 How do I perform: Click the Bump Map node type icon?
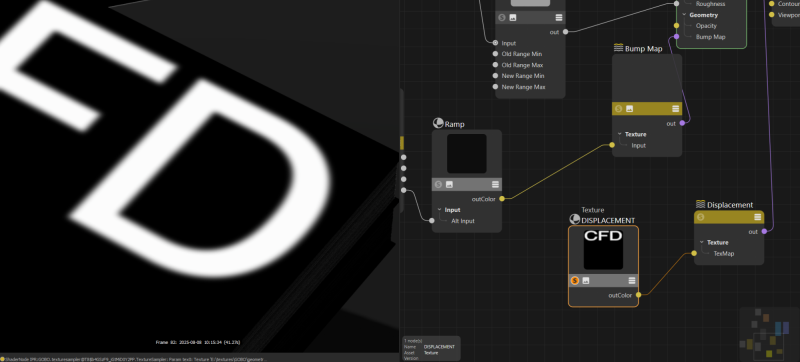point(618,48)
